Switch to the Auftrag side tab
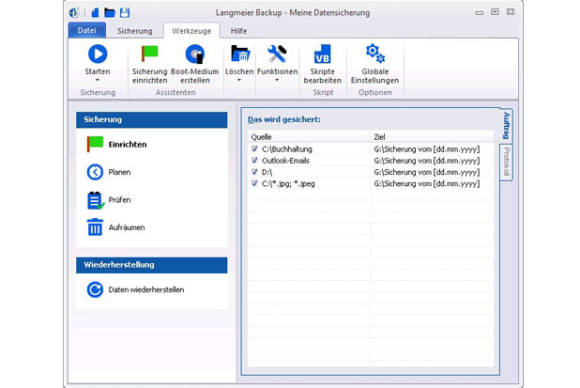Viewport: 580px width, 388px height. (506, 126)
